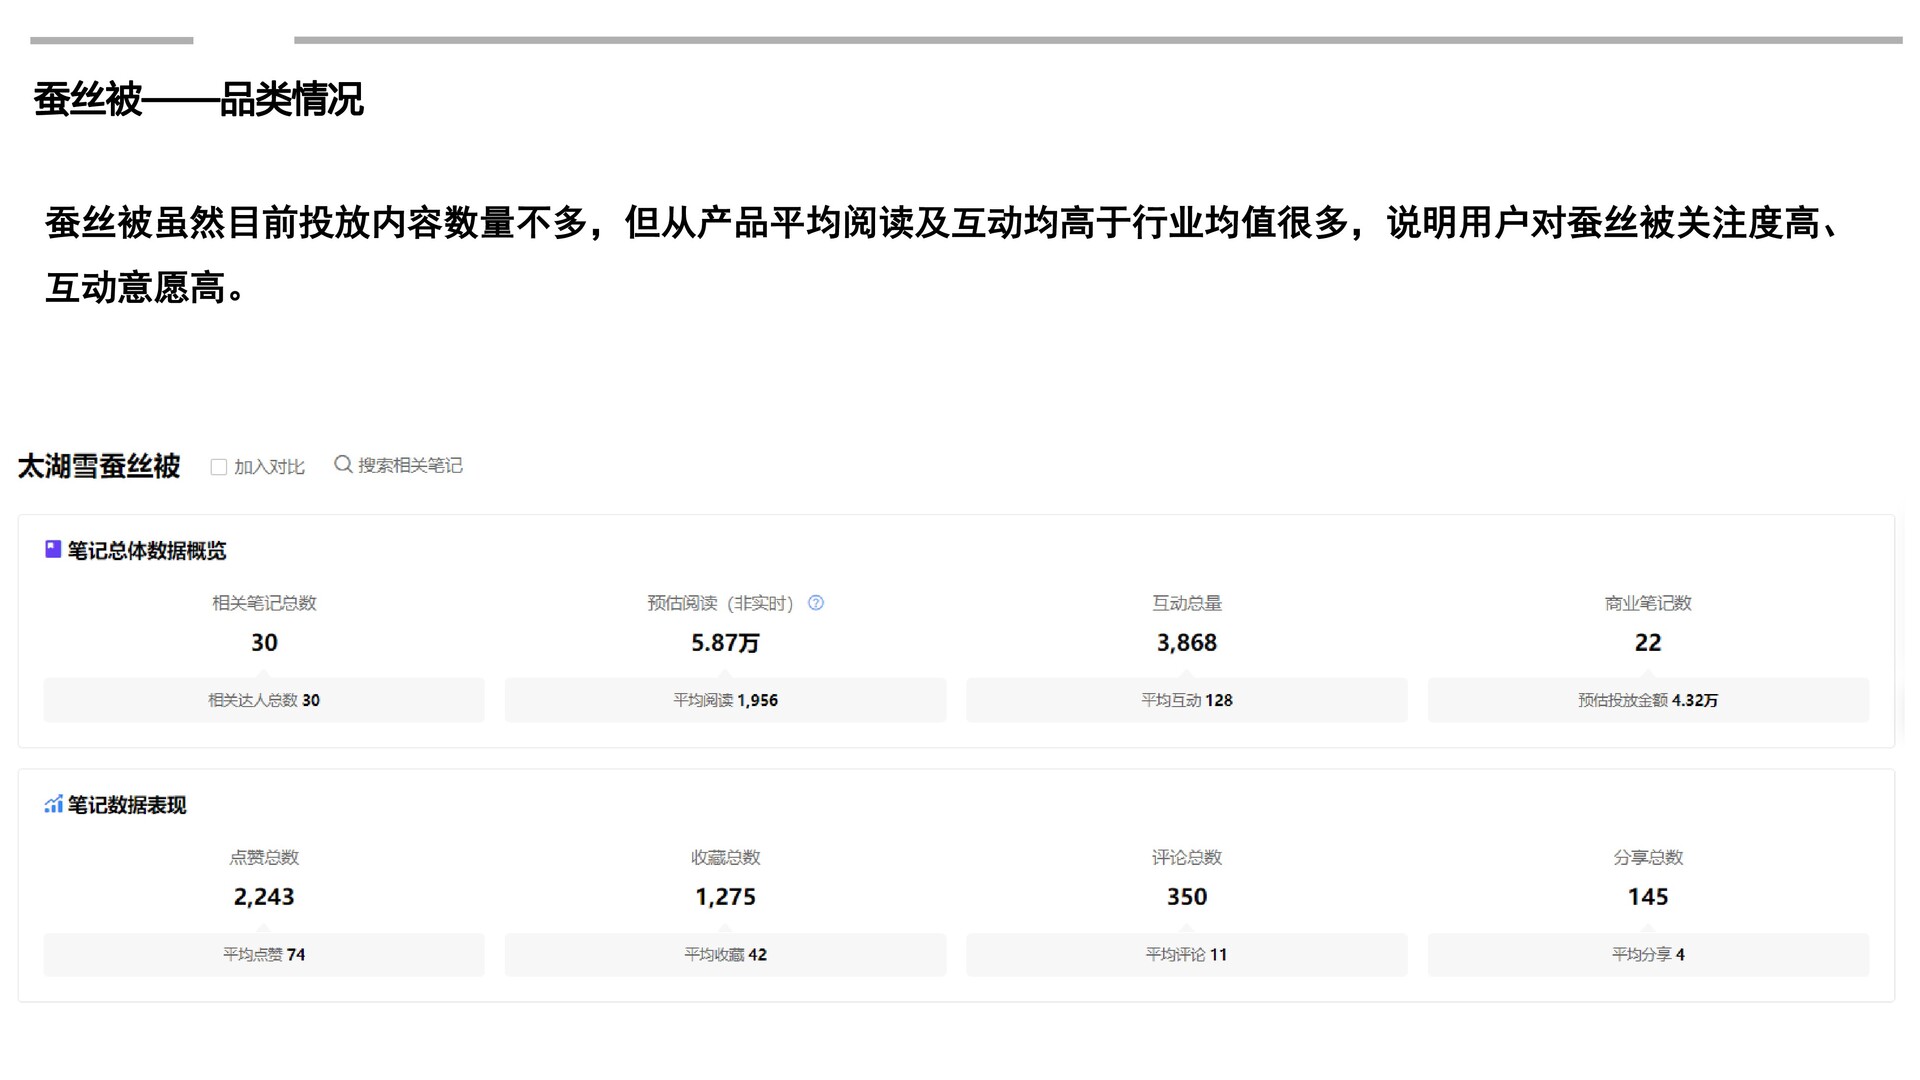The width and height of the screenshot is (1920, 1080).
Task: Click the 收藏总数 value 1,275
Action: (x=725, y=897)
